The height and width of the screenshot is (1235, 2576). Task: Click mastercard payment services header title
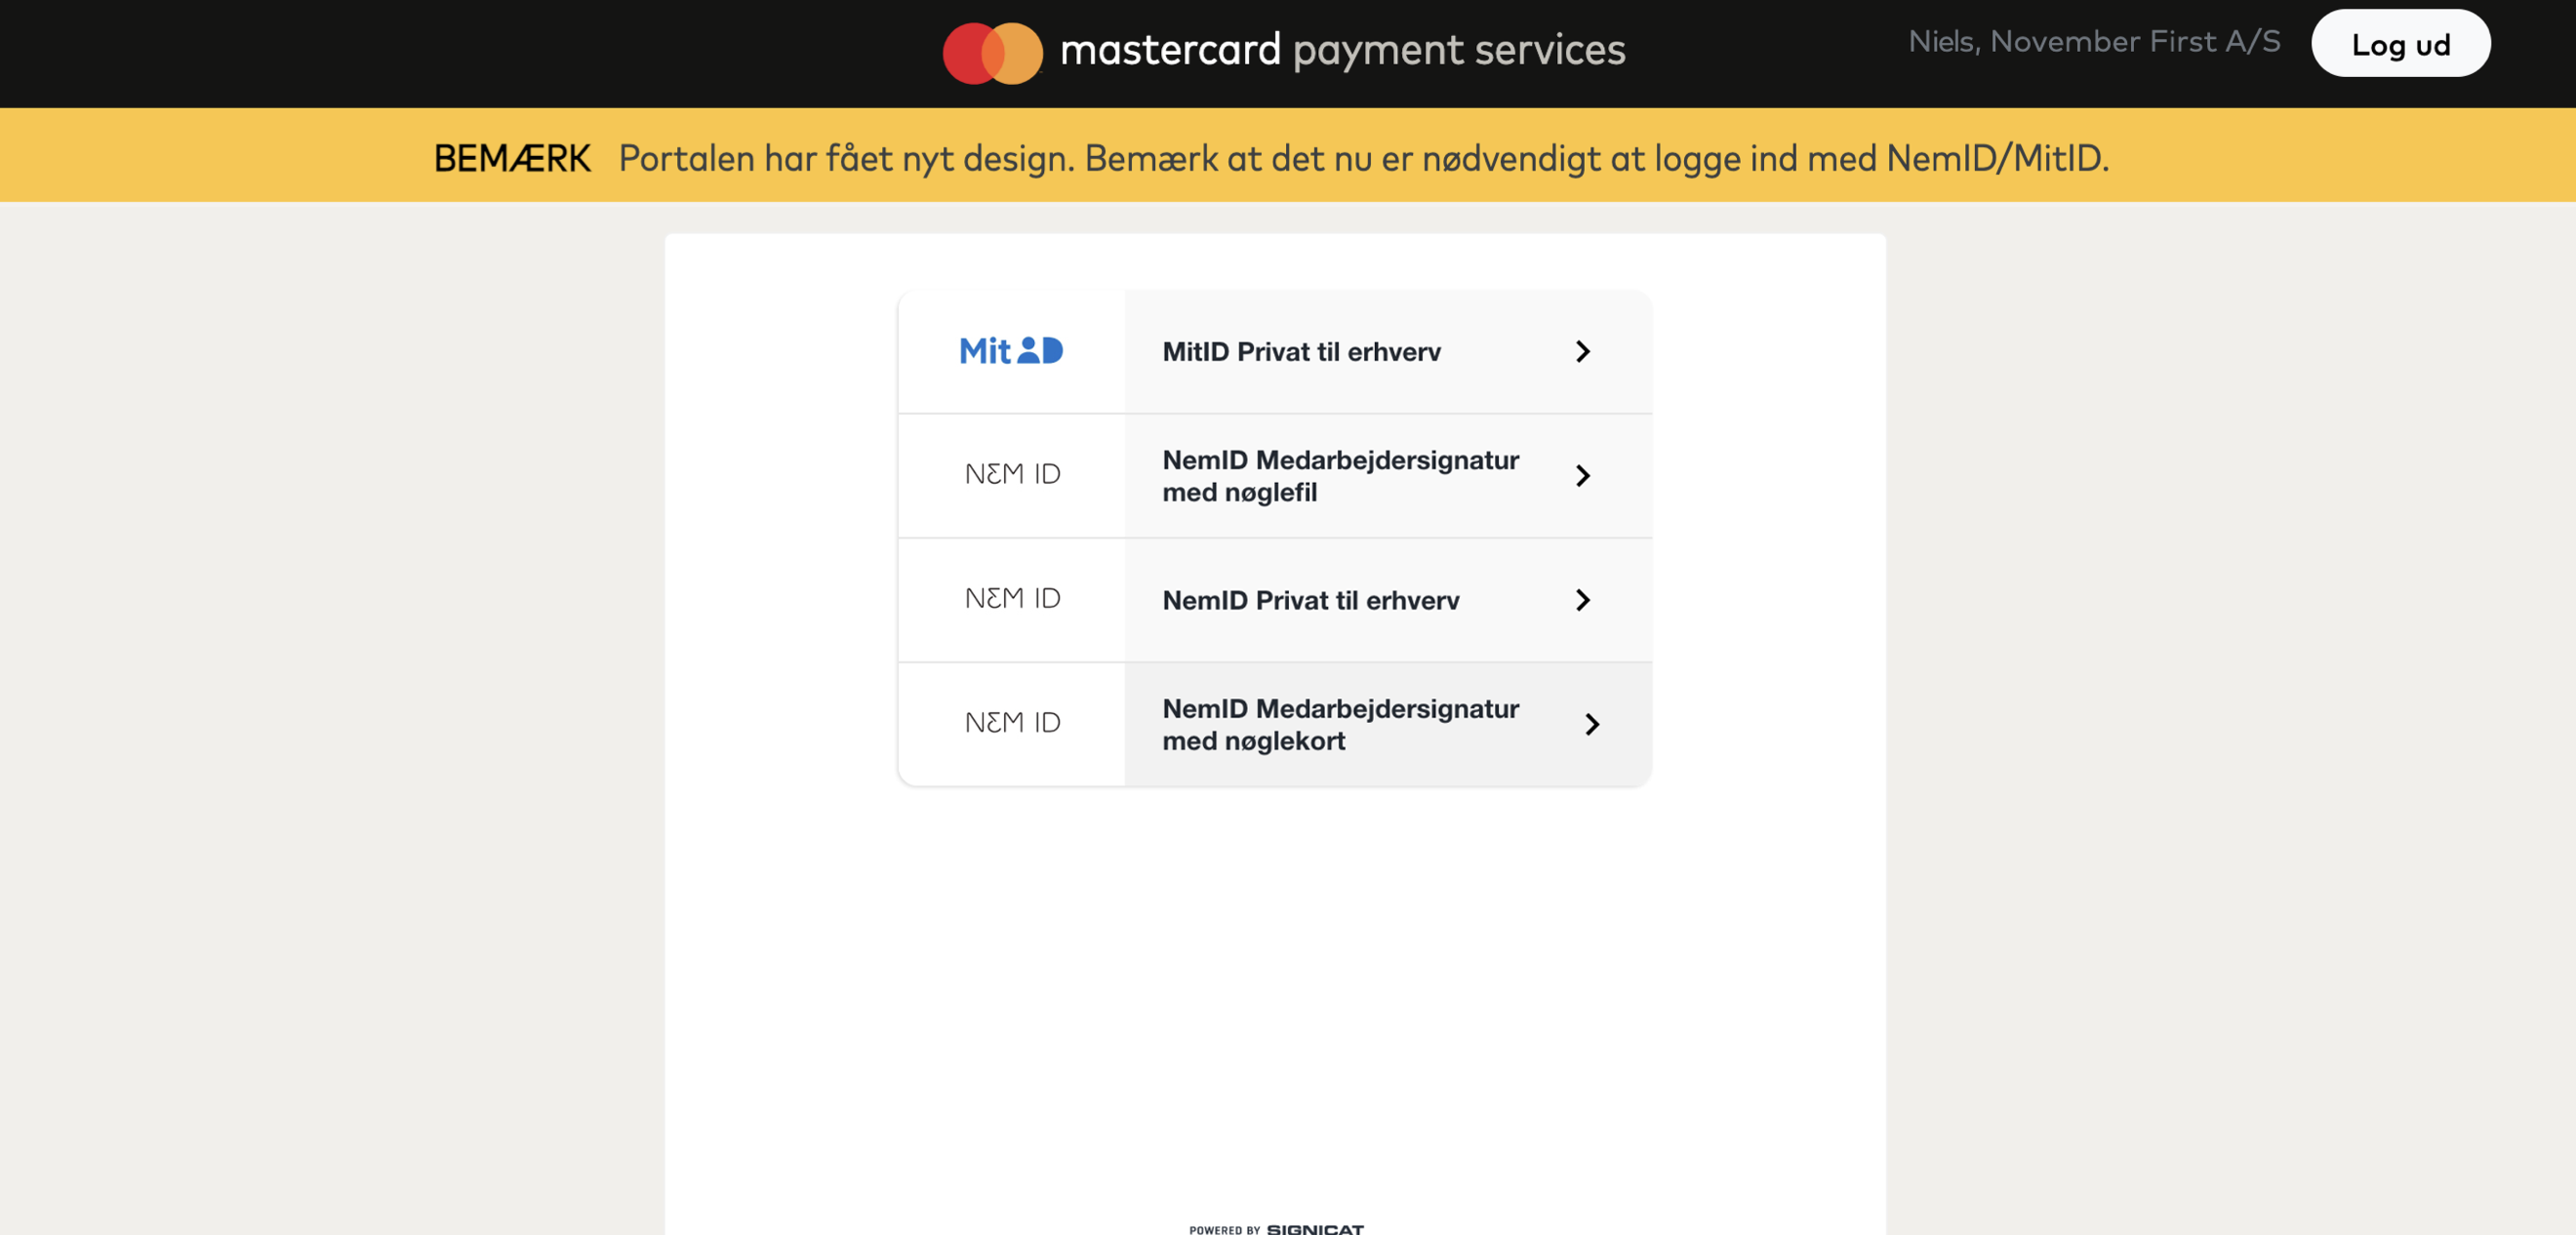coord(1342,50)
